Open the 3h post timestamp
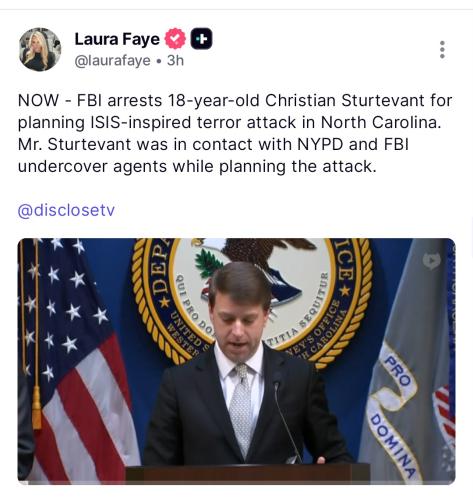Image resolution: width=473 pixels, height=500 pixels. (175, 60)
